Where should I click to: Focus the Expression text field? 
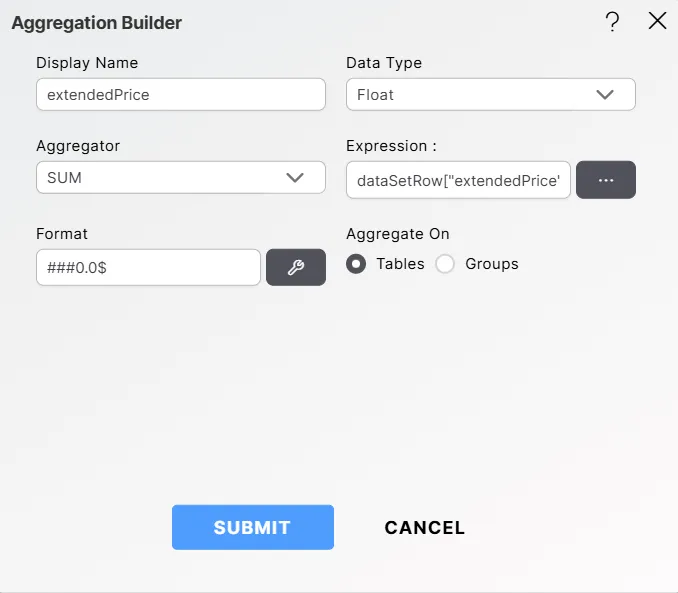click(x=458, y=180)
